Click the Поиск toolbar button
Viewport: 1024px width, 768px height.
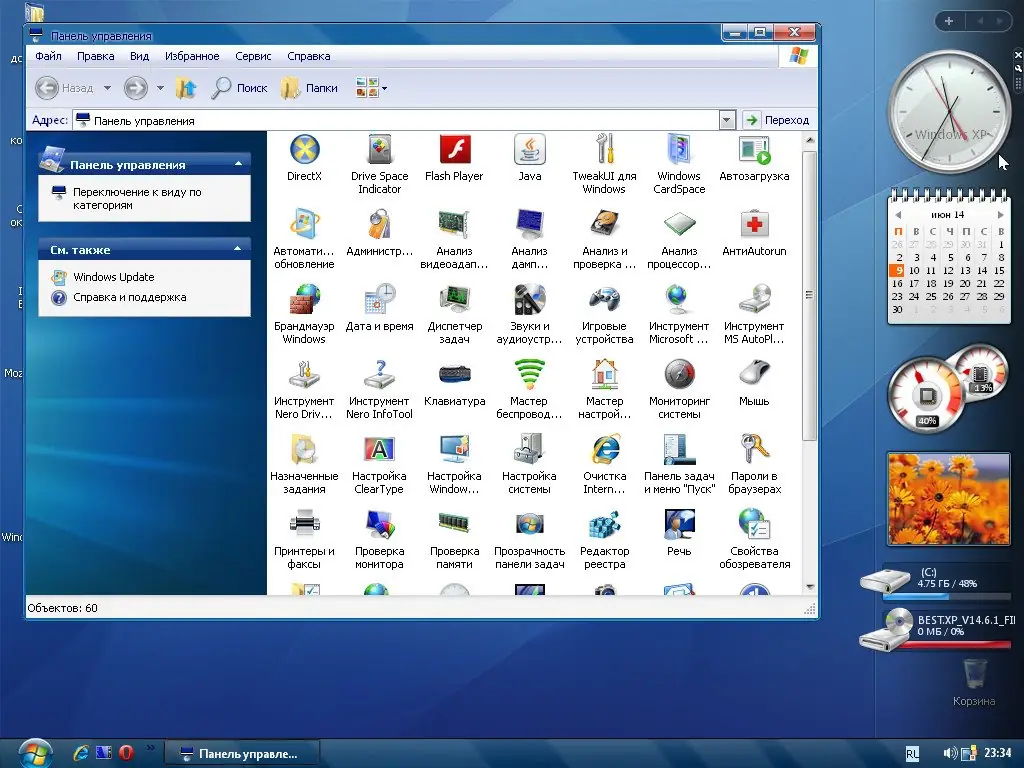tap(240, 88)
